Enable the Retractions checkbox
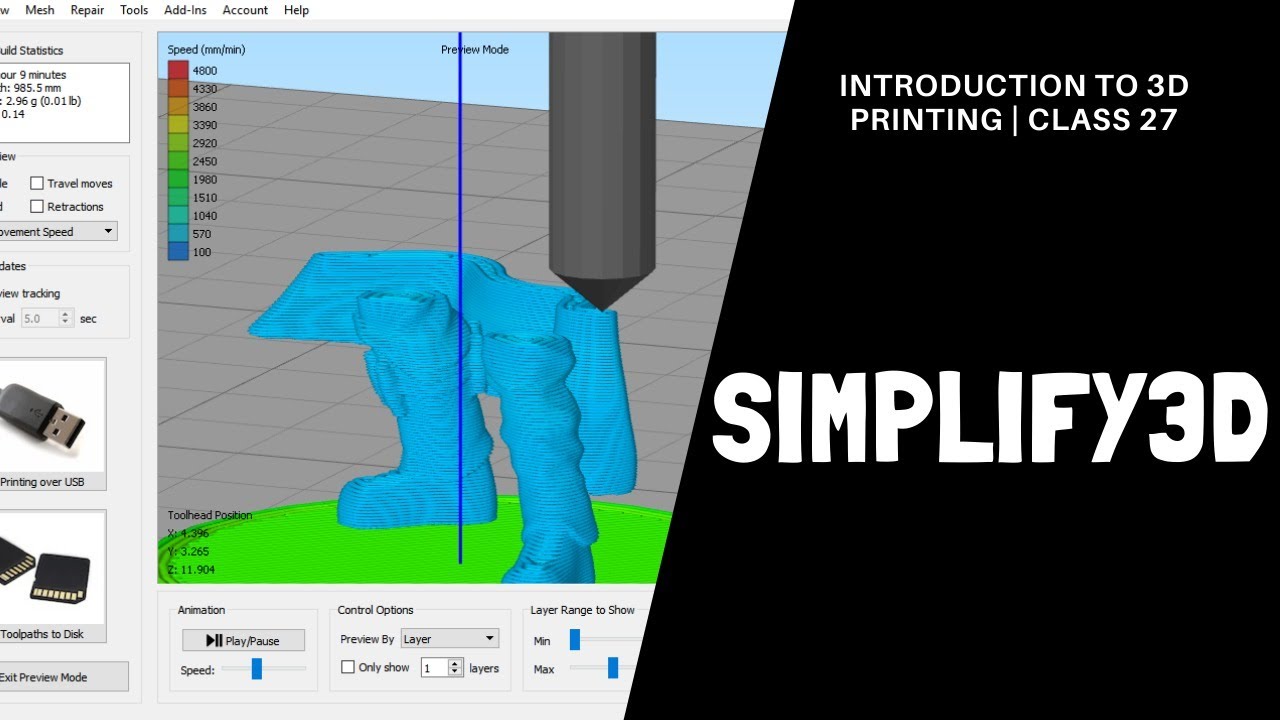 tap(37, 206)
